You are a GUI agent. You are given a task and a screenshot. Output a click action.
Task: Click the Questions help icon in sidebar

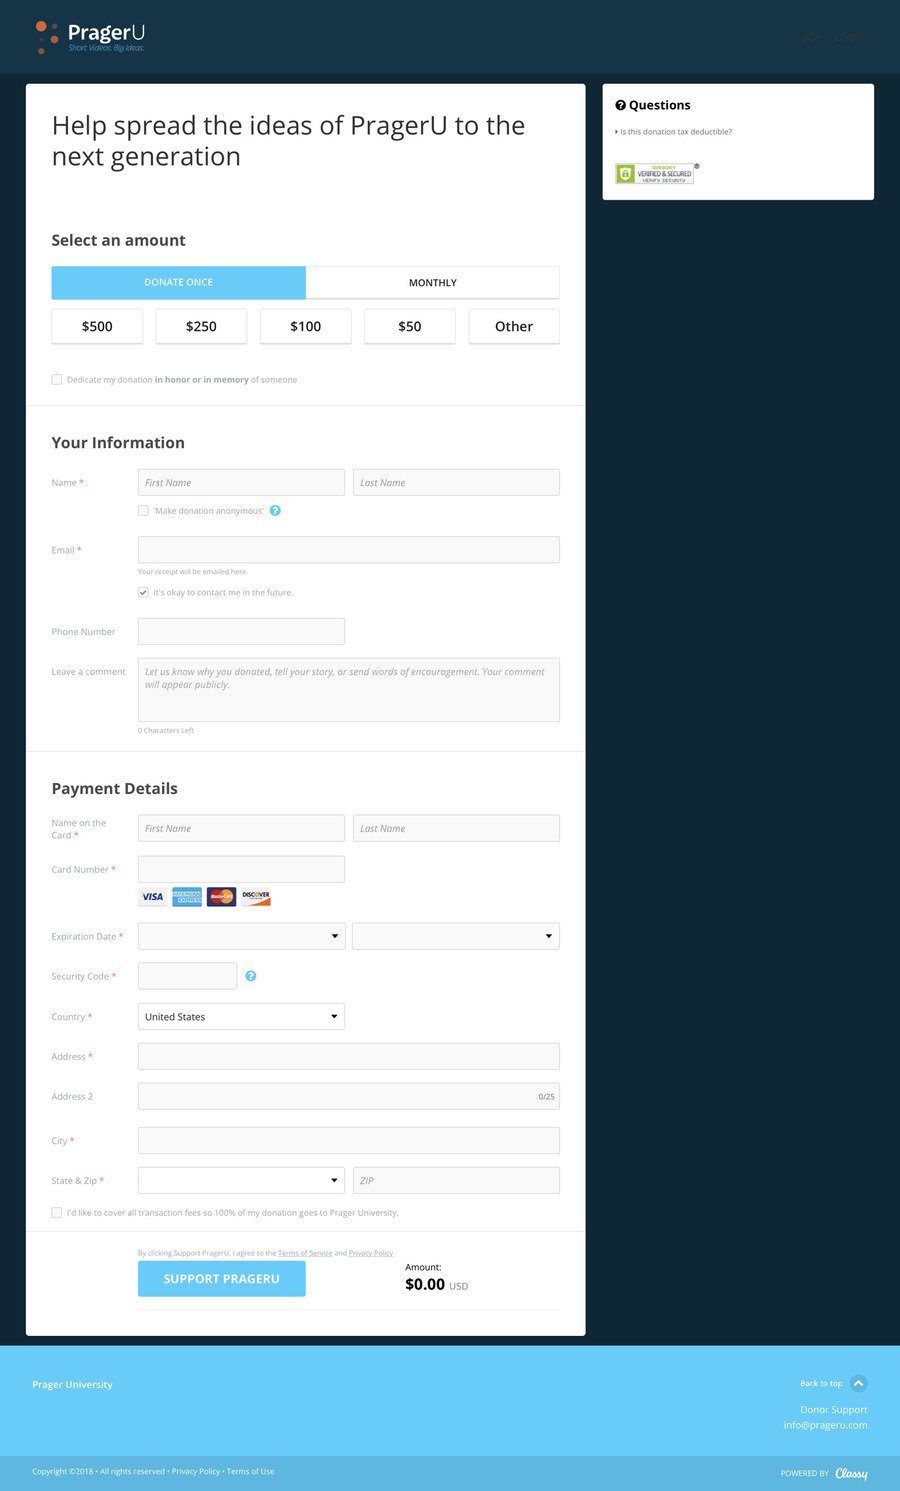click(620, 105)
